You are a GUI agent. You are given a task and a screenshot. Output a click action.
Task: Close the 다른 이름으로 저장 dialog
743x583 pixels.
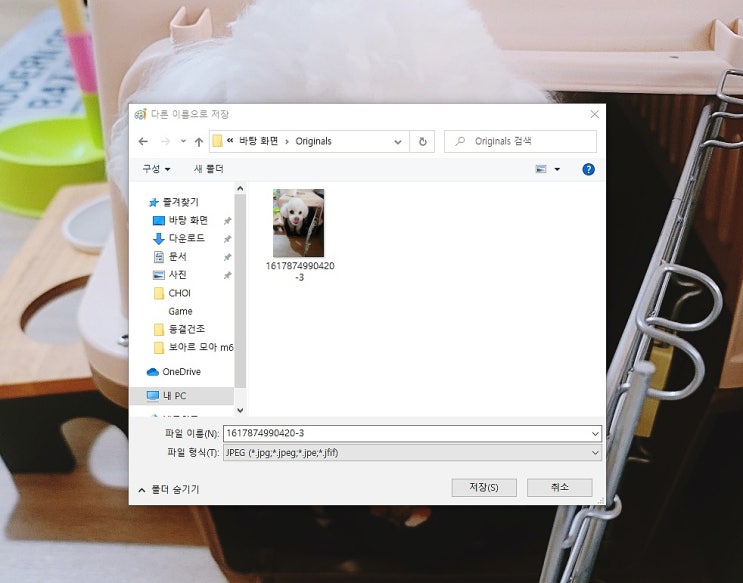point(595,114)
